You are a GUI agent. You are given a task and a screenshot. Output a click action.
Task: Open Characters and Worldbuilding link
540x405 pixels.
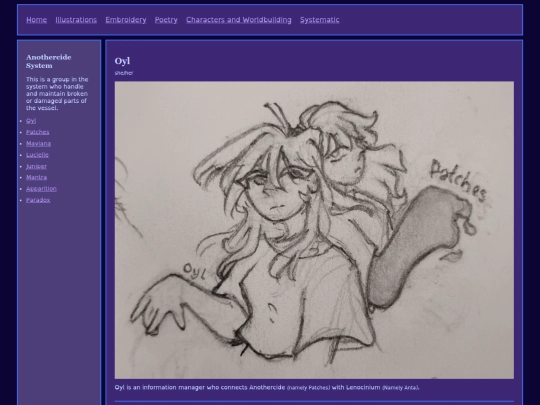tap(239, 20)
